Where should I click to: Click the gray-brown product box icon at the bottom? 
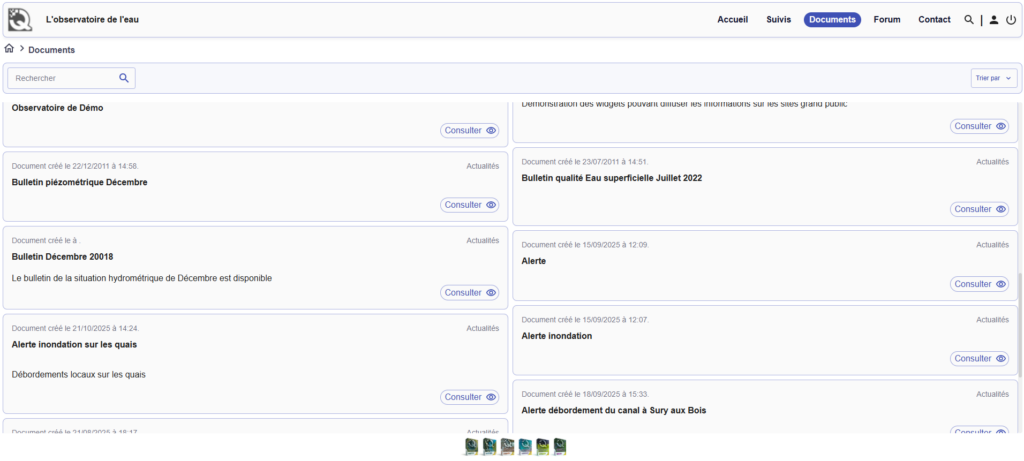(x=507, y=447)
